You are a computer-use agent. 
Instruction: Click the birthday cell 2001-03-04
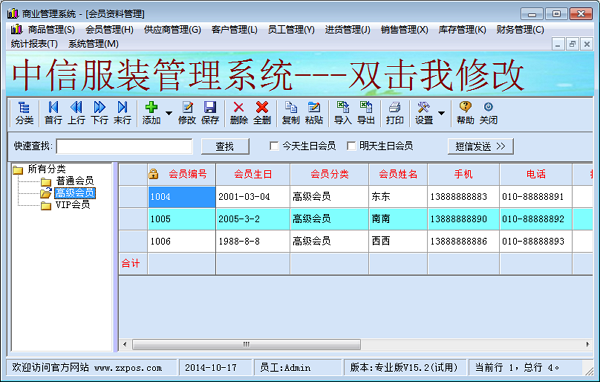[x=253, y=197]
